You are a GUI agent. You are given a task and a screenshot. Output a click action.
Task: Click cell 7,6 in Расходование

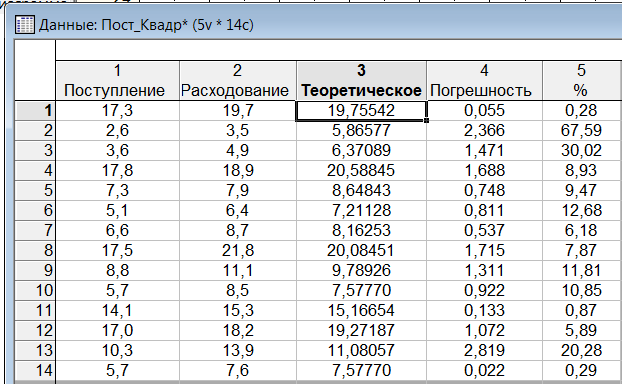(238, 371)
